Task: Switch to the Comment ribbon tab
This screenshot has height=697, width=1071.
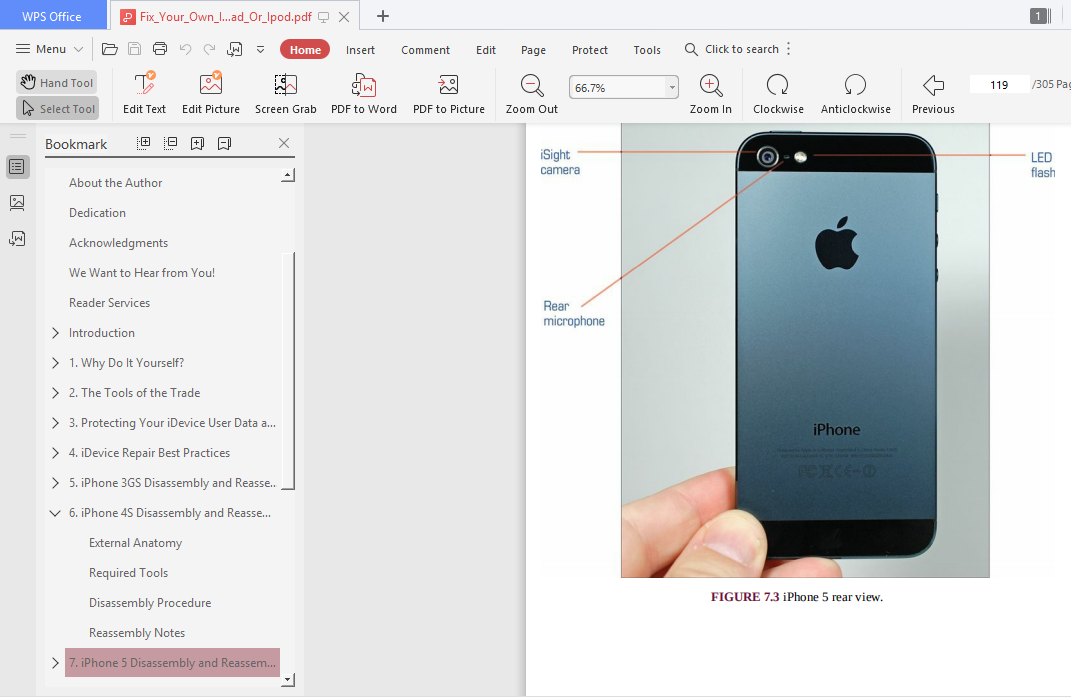Action: [425, 50]
